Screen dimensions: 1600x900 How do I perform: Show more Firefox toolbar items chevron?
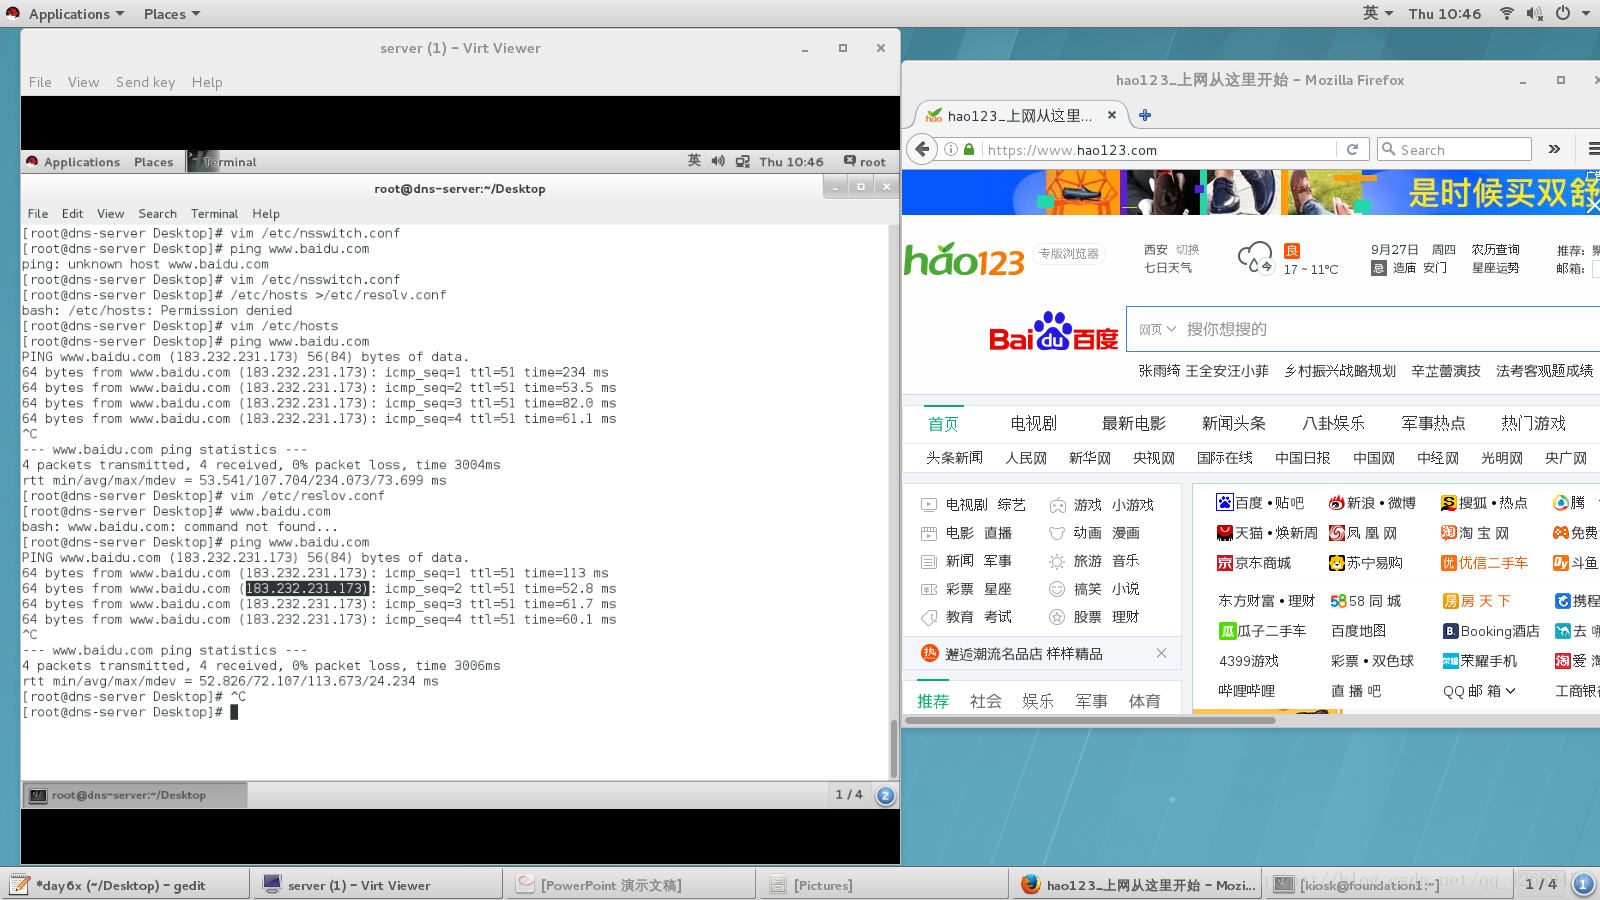click(1554, 149)
